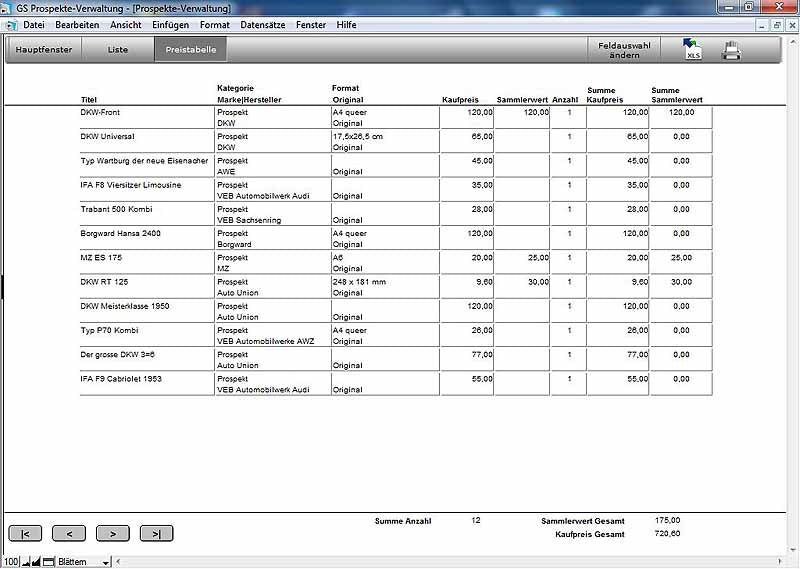
Task: Click IFA F8 Viersitzer Limousine title
Action: point(131,185)
